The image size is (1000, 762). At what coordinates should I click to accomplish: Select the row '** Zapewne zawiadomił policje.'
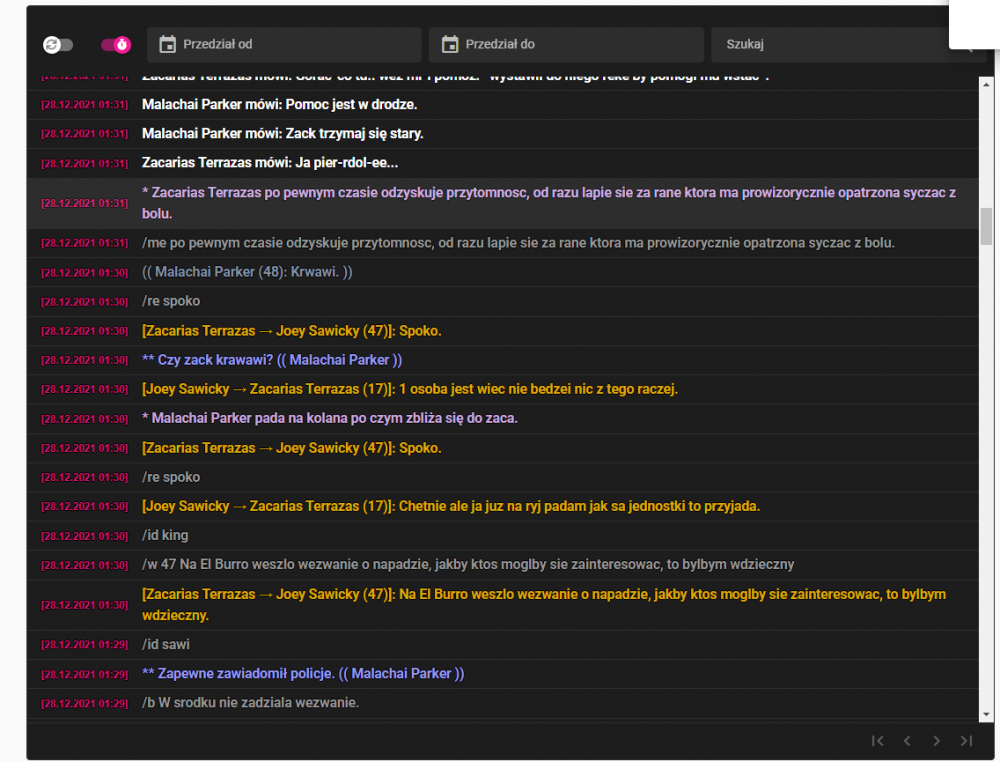(x=503, y=674)
